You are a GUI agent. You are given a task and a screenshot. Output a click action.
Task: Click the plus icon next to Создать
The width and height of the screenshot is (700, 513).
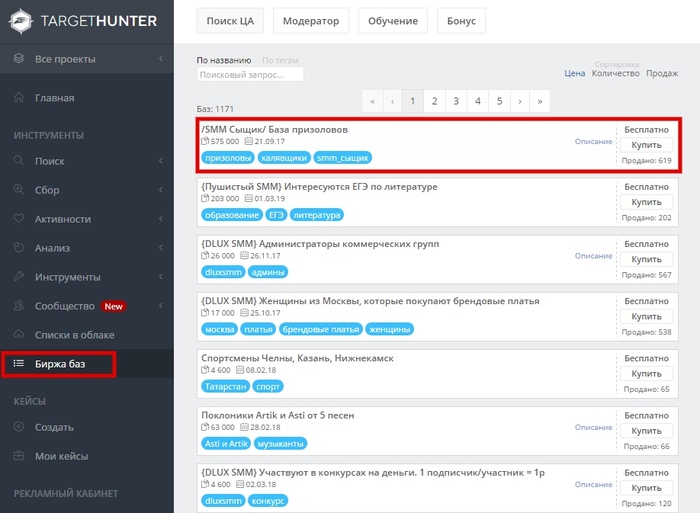18,427
